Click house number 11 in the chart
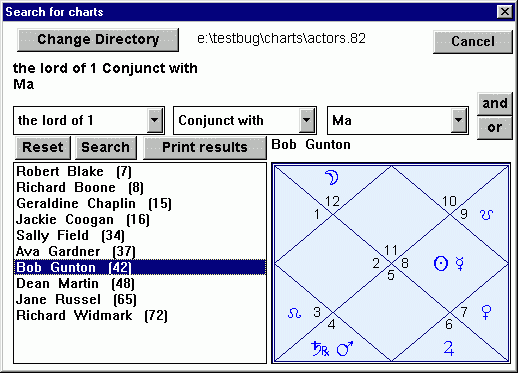 coord(391,250)
